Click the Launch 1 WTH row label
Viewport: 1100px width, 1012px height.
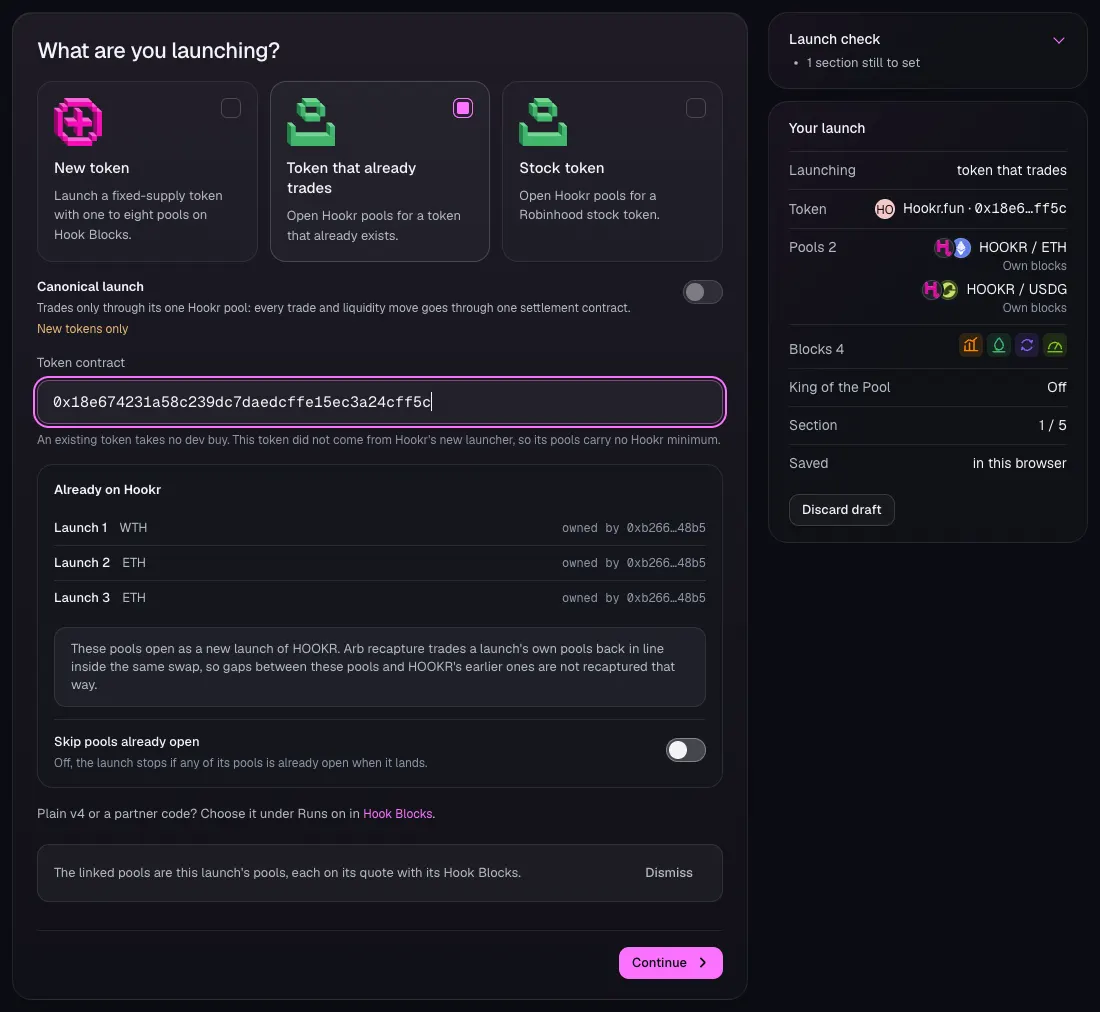coord(100,527)
